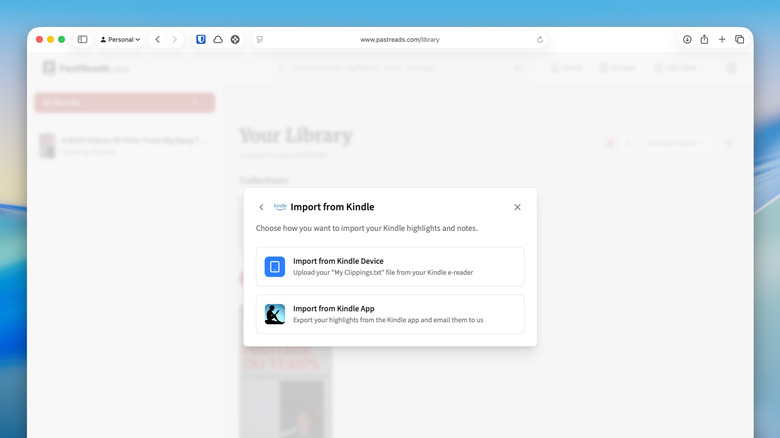Click the blue Kindle device tablet icon

tap(275, 267)
